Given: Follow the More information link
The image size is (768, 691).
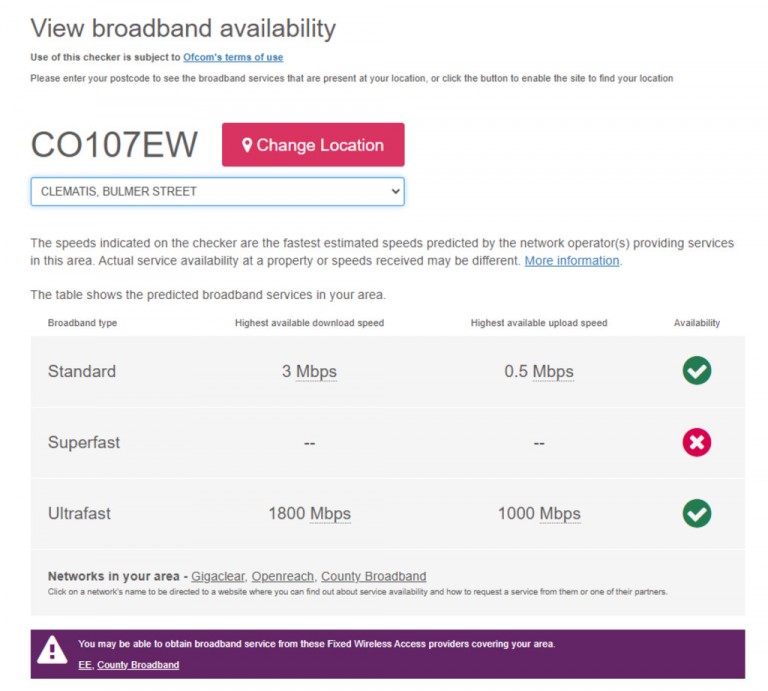Looking at the screenshot, I should click(572, 261).
